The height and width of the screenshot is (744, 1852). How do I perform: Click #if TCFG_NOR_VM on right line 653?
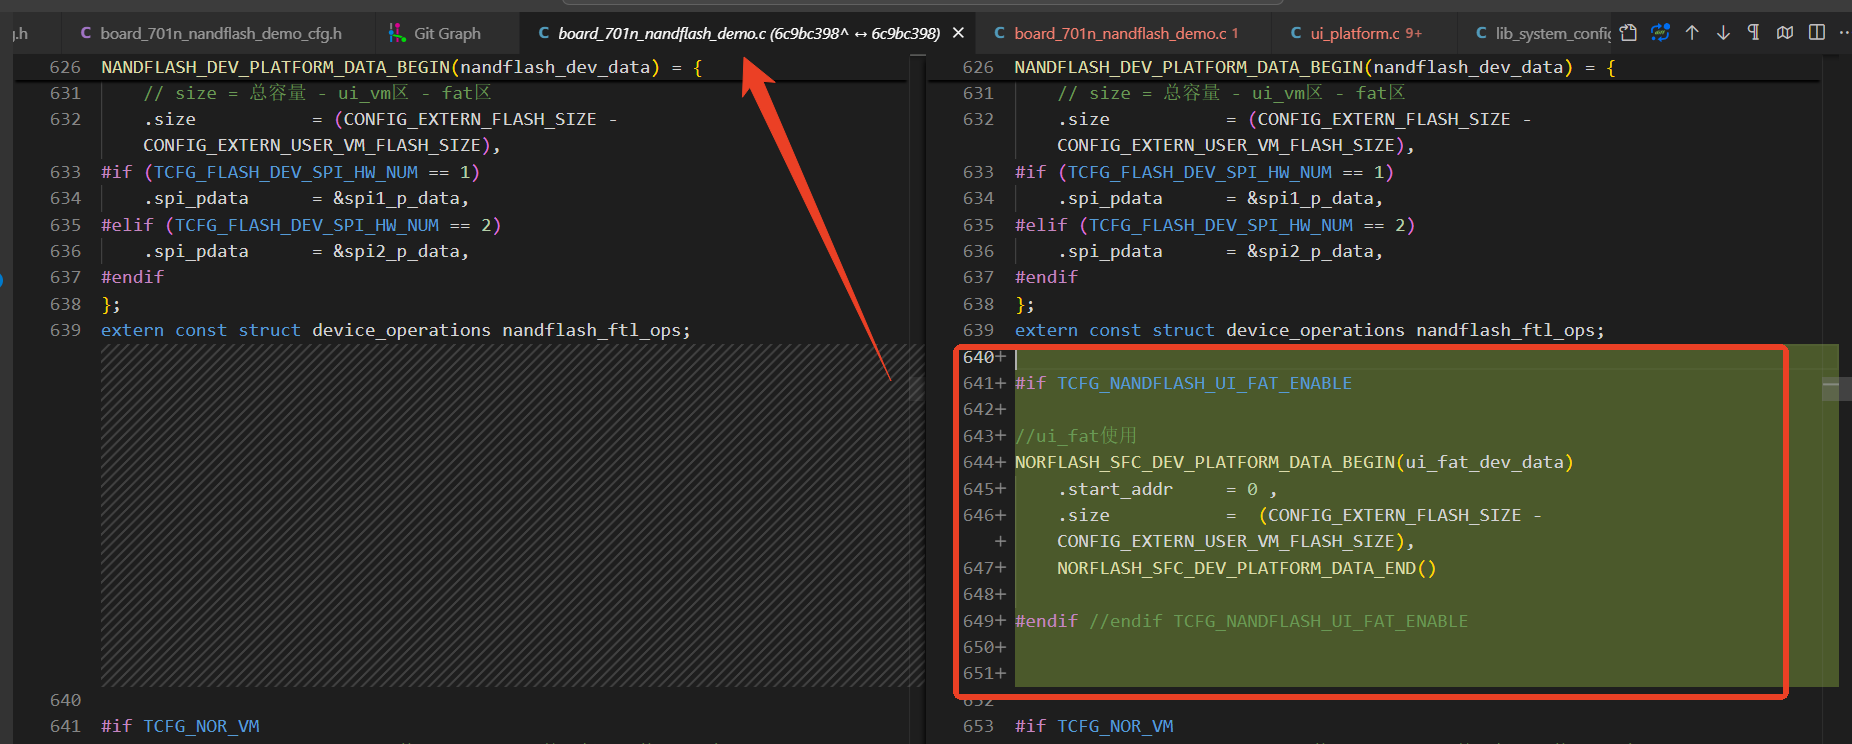point(1094,726)
